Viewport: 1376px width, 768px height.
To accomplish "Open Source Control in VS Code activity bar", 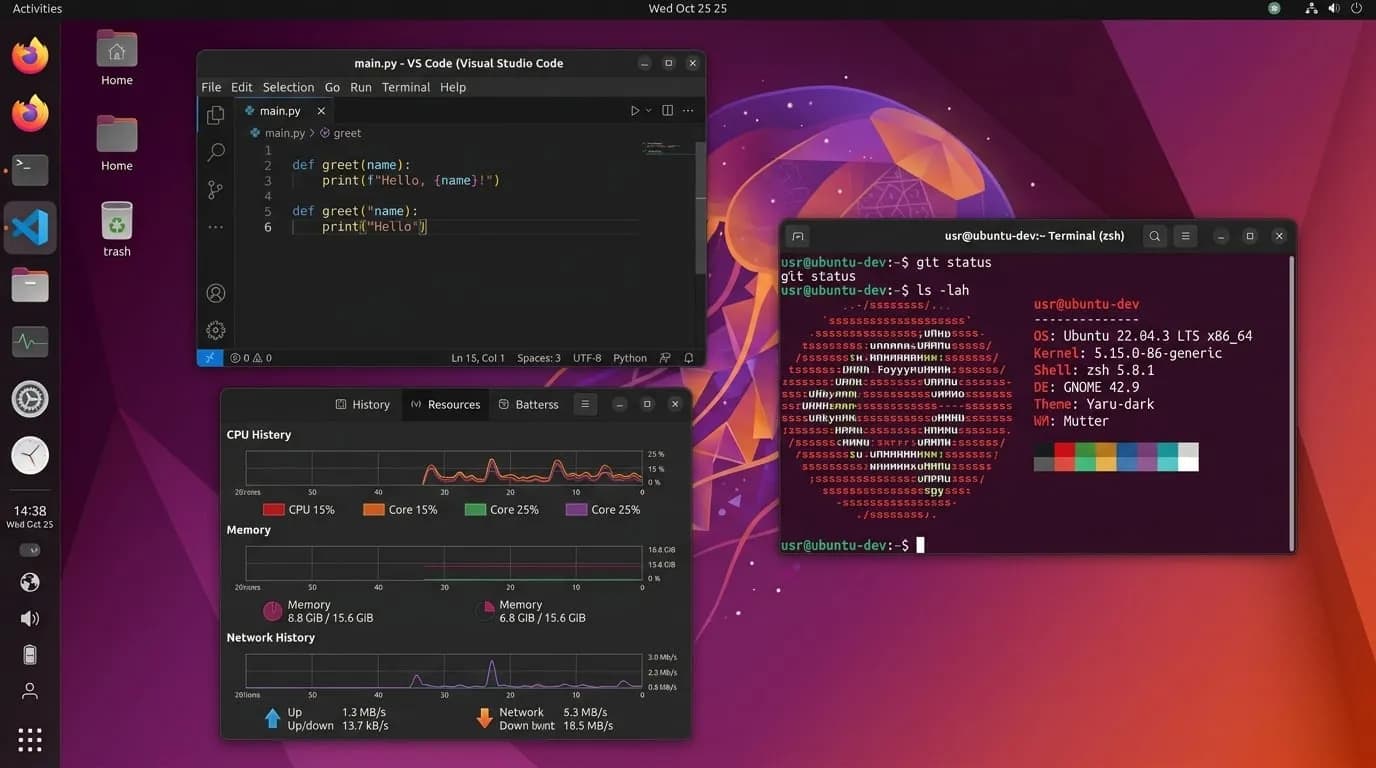I will pos(215,189).
